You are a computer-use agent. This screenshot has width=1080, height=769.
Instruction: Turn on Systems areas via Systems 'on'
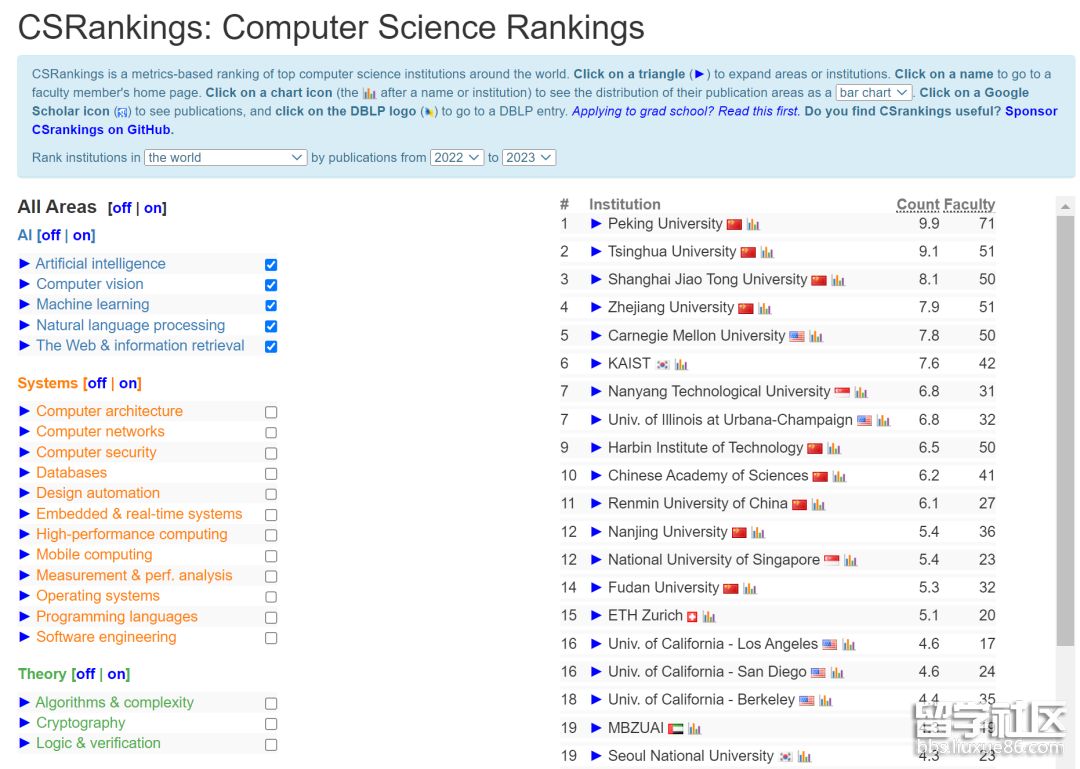point(128,383)
